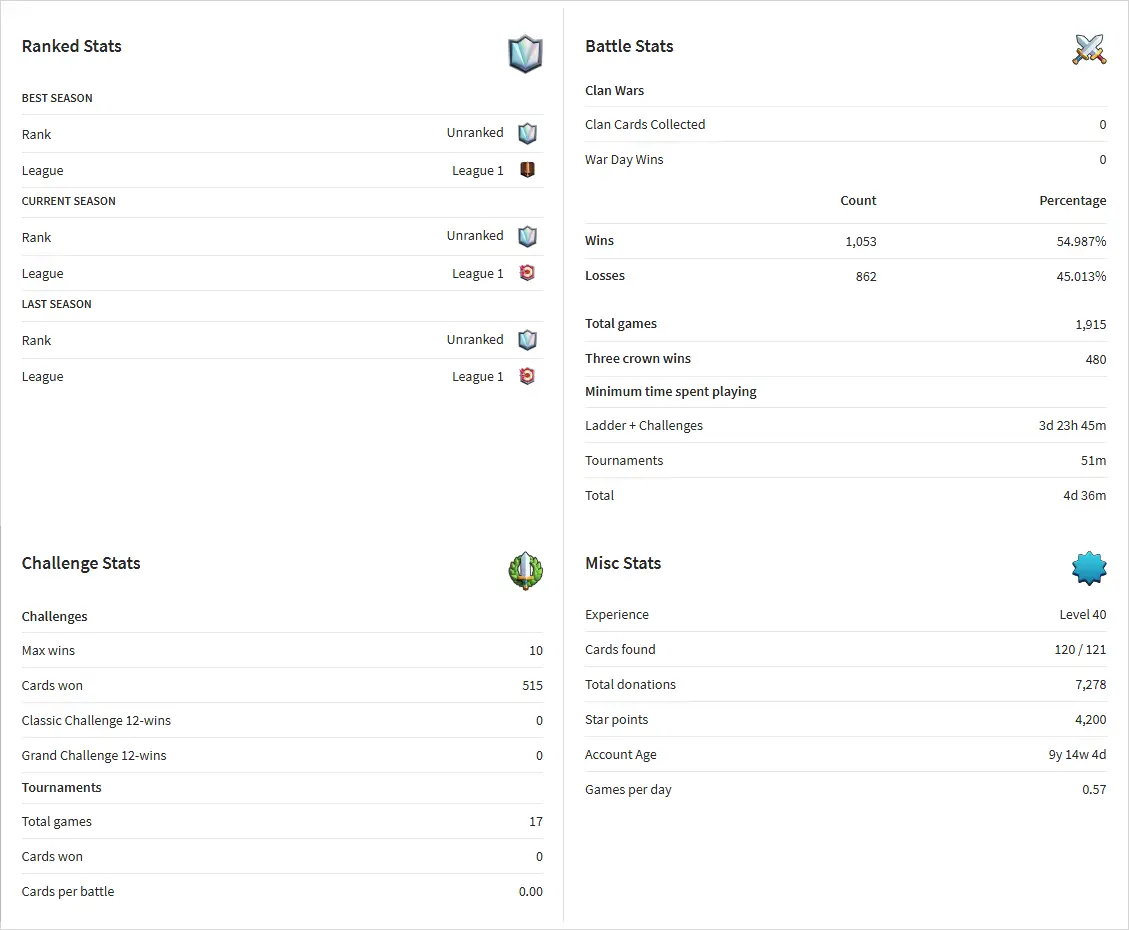This screenshot has width=1129, height=930.
Task: Select the Battle Stats heading
Action: (629, 46)
